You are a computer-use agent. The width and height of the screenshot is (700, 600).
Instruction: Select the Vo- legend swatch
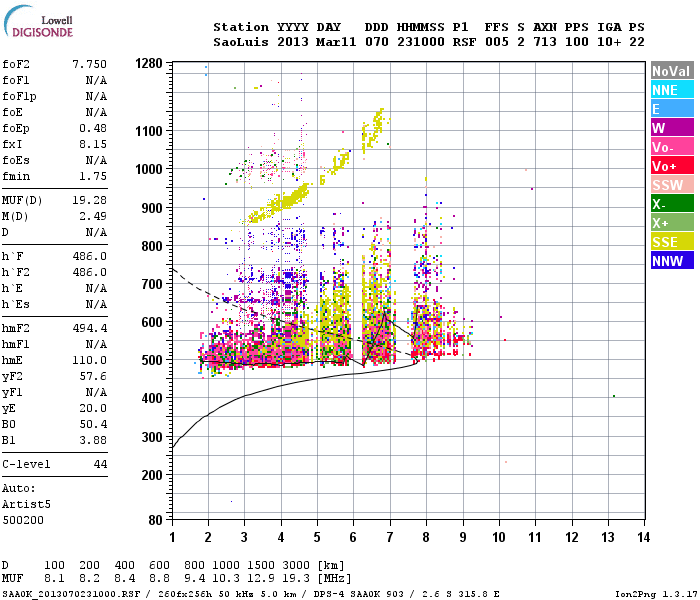[x=672, y=147]
